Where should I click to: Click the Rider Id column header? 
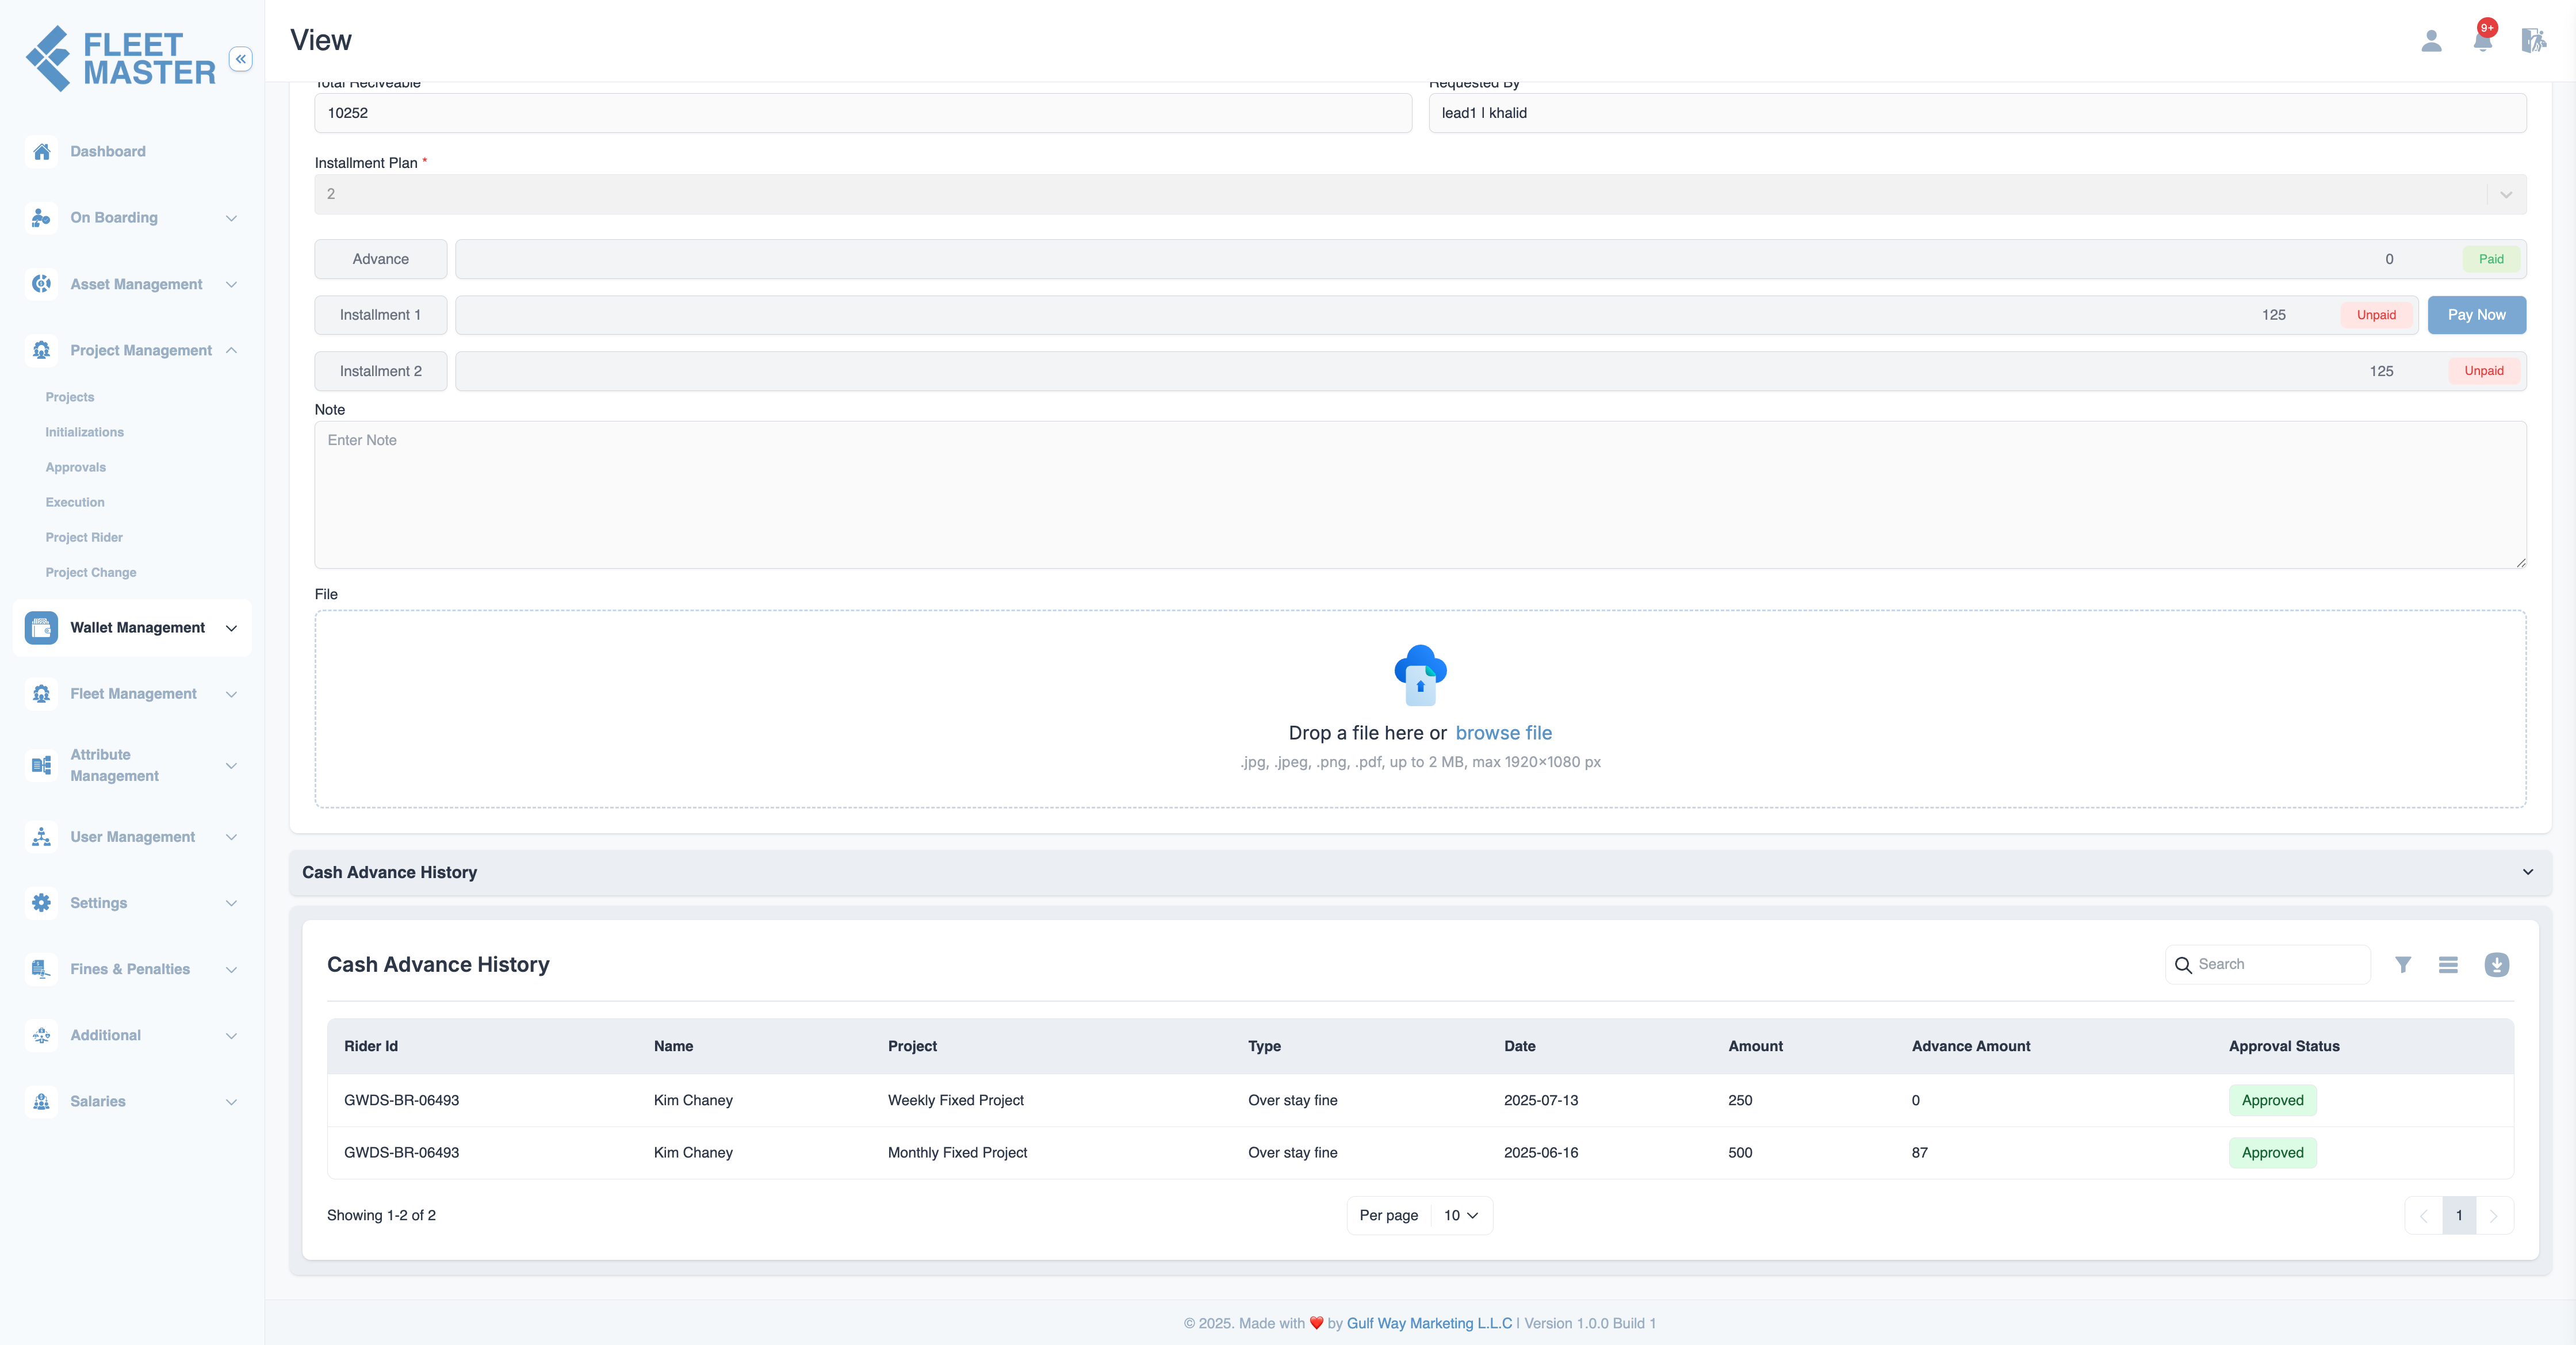tap(370, 1046)
